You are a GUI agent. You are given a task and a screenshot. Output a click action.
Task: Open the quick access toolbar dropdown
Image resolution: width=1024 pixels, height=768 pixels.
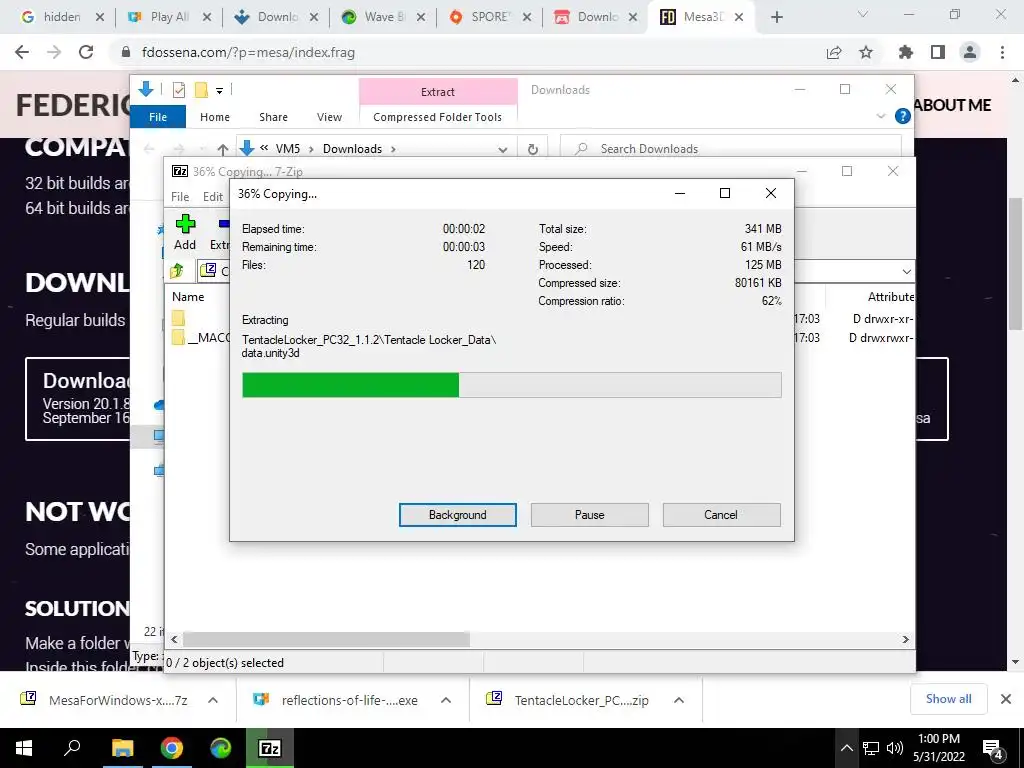point(219,91)
